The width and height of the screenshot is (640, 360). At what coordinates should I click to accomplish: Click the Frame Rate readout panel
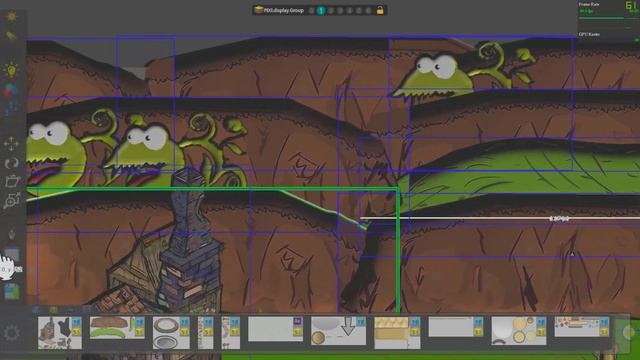(608, 11)
